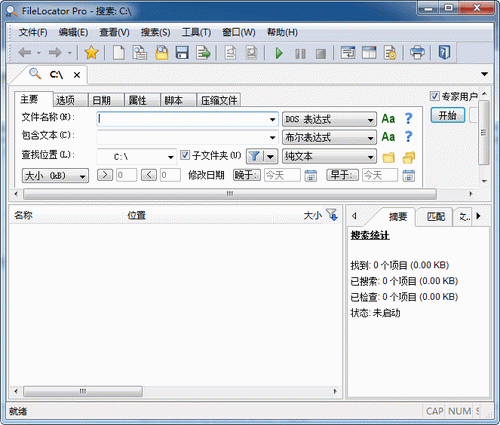Viewport: 500px width, 425px height.
Task: Open dropdown arrow next to filter funnel
Action: pyautogui.click(x=270, y=156)
